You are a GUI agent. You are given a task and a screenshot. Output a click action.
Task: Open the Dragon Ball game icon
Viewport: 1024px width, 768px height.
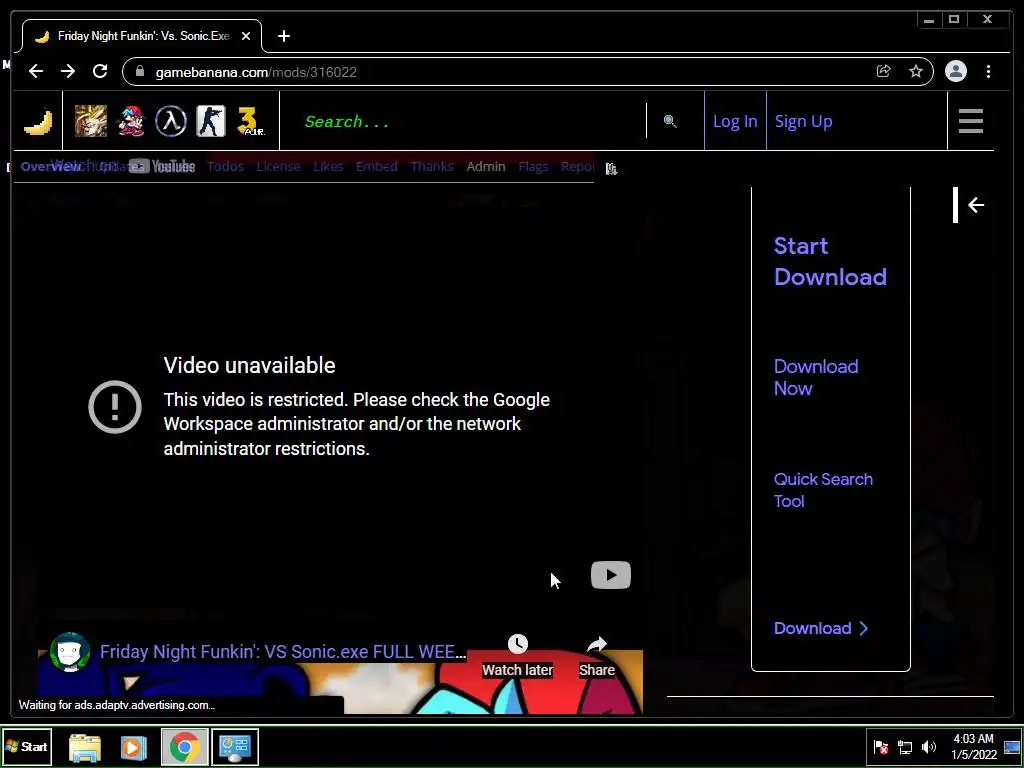[x=91, y=121]
